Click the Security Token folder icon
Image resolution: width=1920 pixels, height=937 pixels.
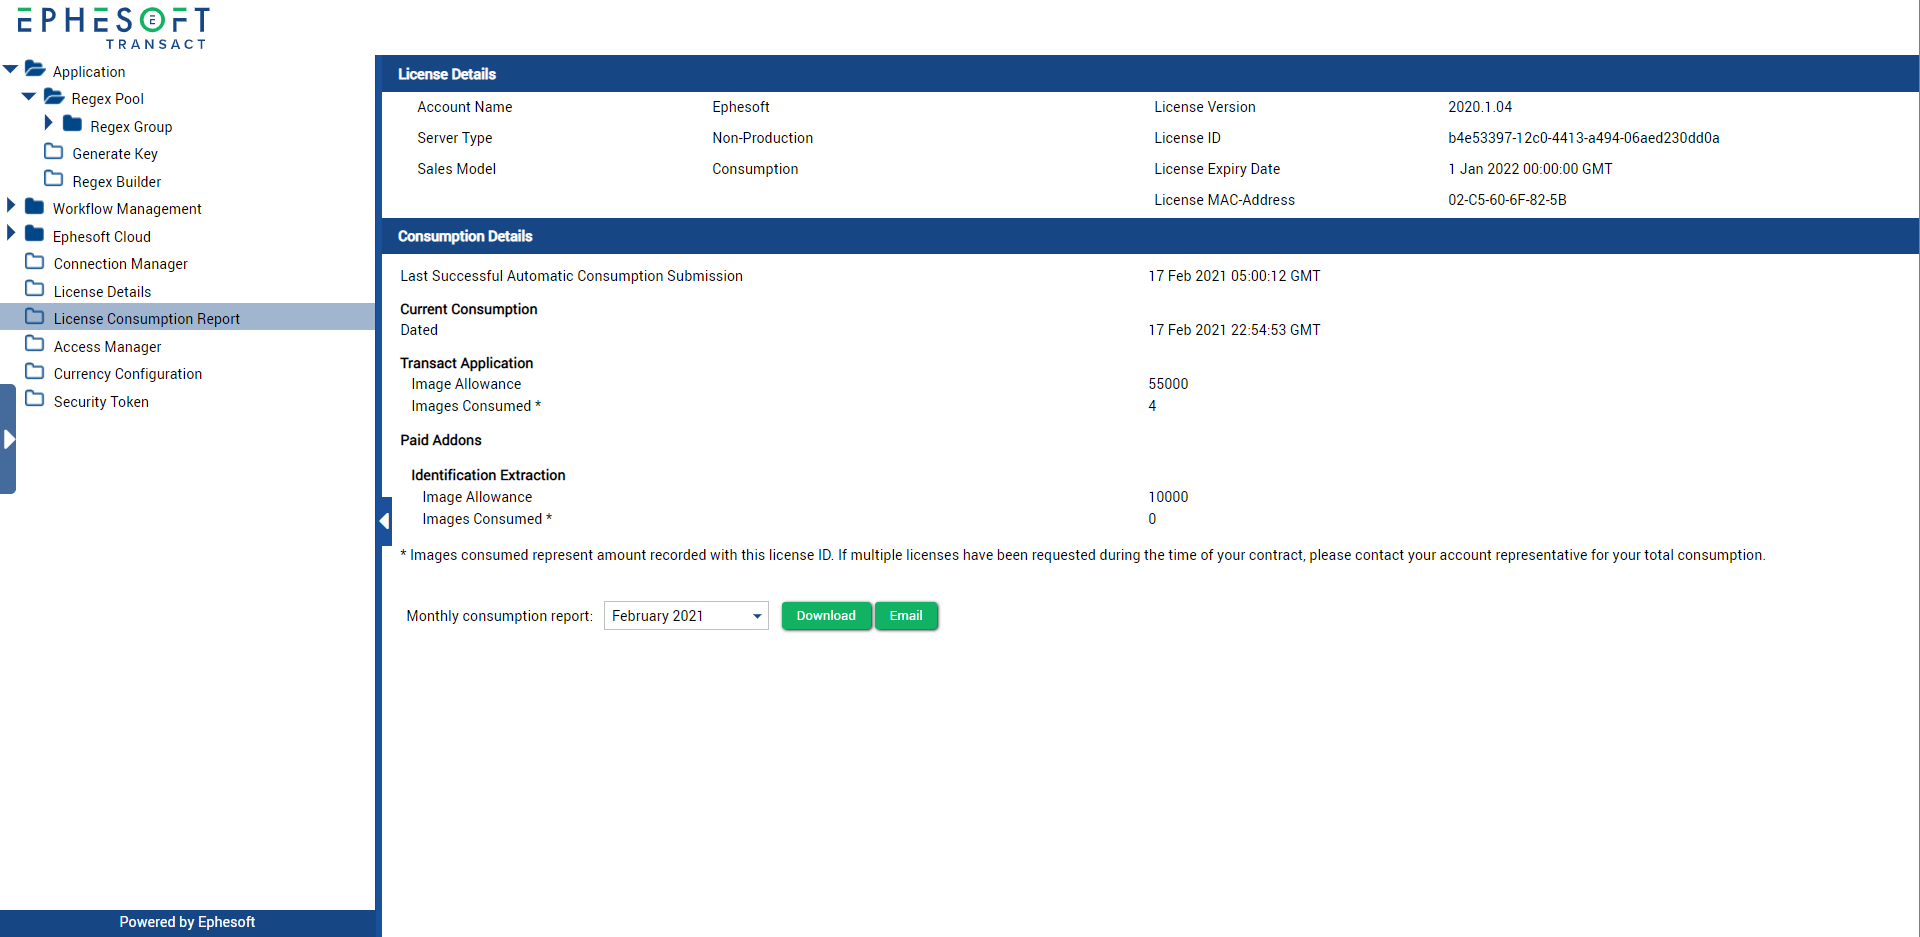tap(35, 399)
